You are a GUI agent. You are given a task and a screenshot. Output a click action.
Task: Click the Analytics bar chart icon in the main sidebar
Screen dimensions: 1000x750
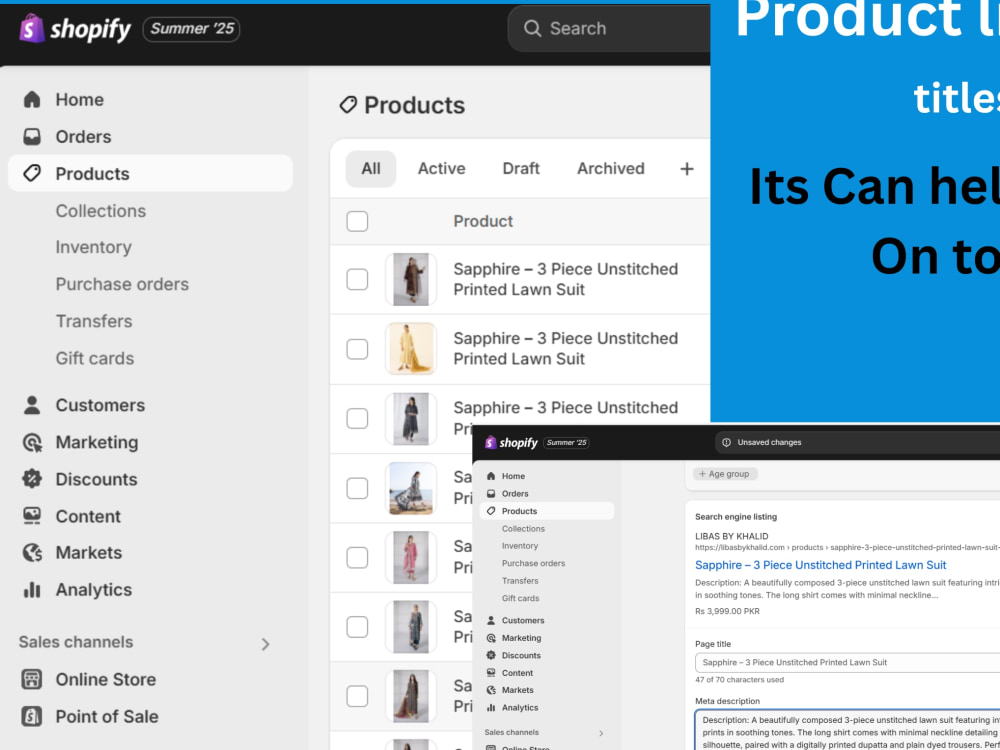click(x=32, y=590)
